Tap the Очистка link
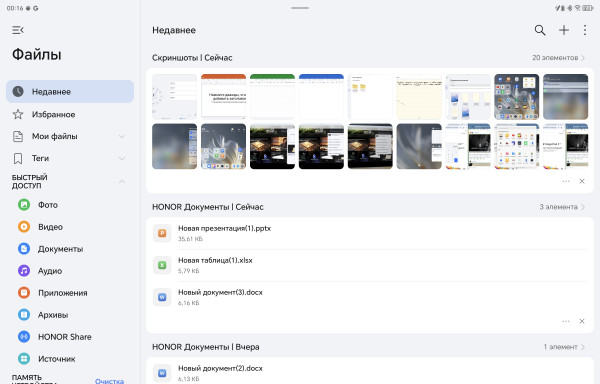This screenshot has width=600, height=384. click(109, 381)
